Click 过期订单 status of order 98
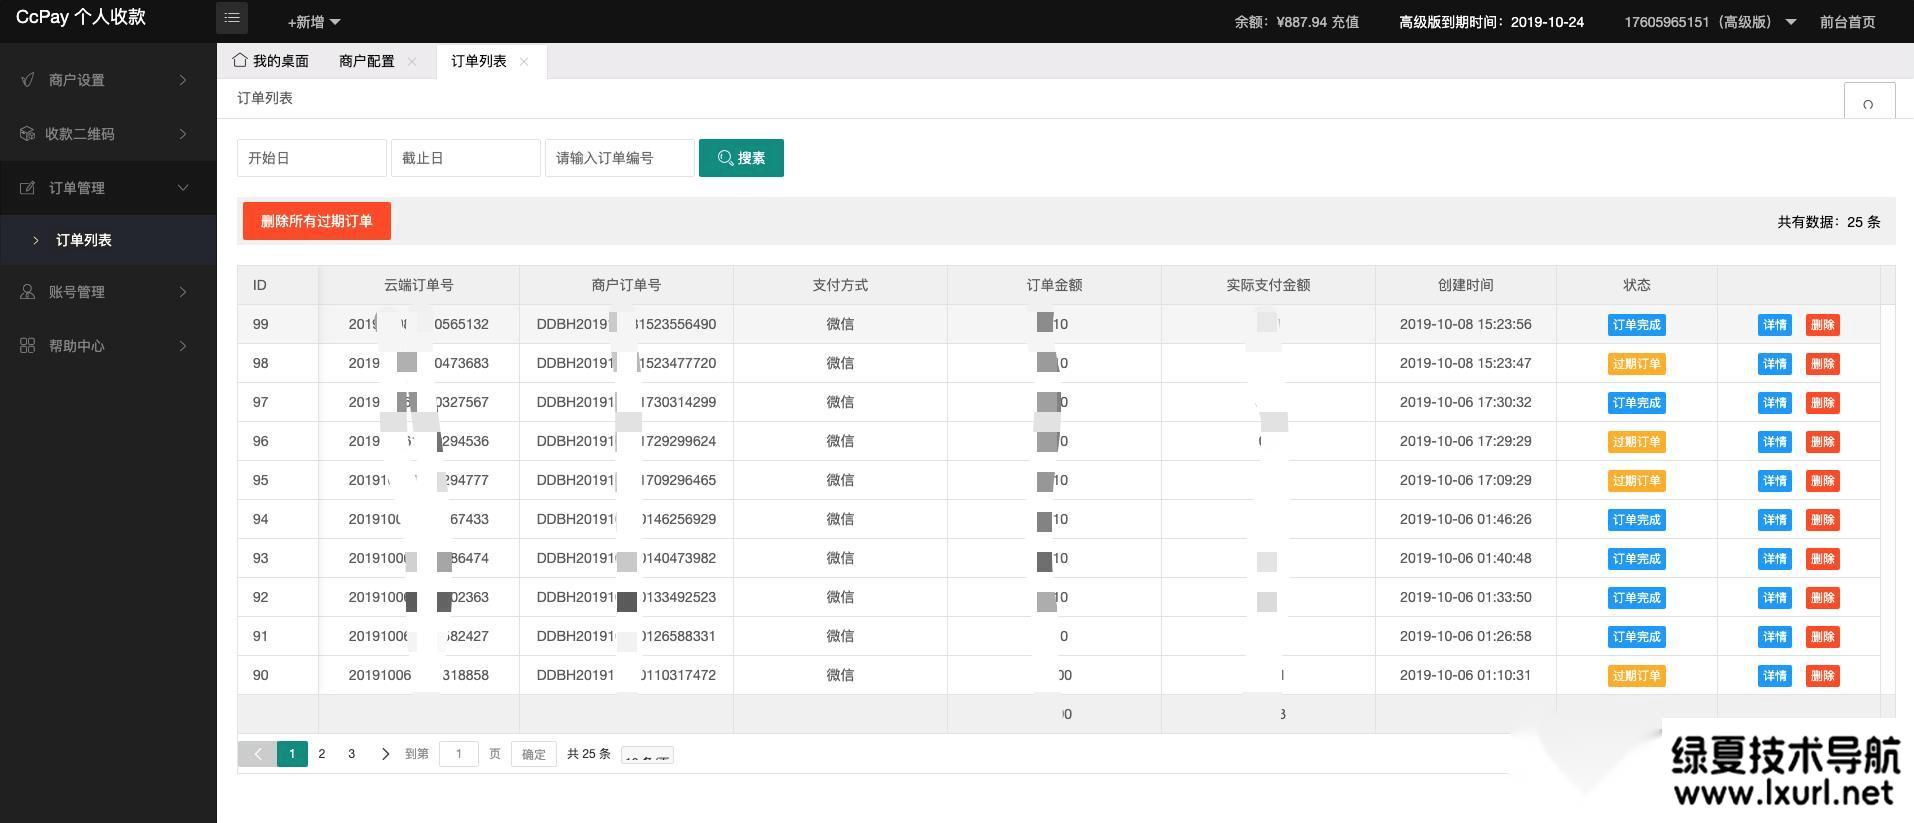Screen dimensions: 1914x823 pyautogui.click(x=1636, y=364)
